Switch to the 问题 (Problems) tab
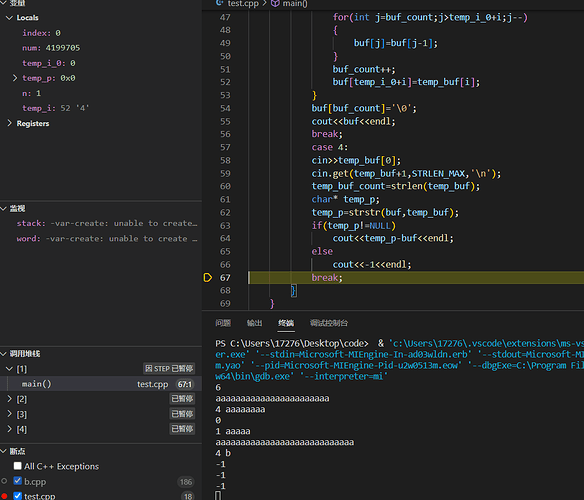This screenshot has height=500, width=584. tap(223, 323)
